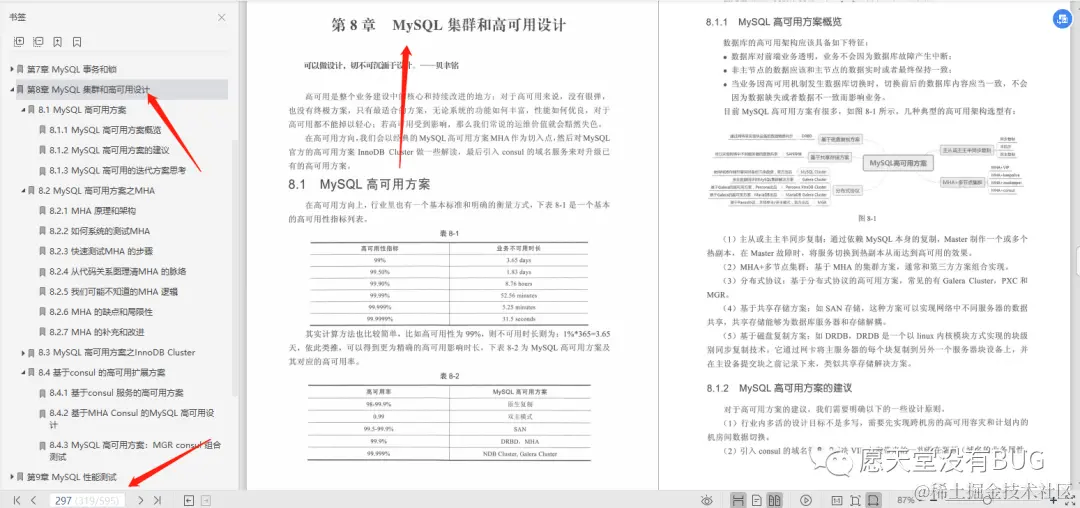The width and height of the screenshot is (1080, 508).
Task: Expand 8.3 MySQL 高可用方案之InnoDB Cluster node
Action: pyautogui.click(x=23, y=352)
